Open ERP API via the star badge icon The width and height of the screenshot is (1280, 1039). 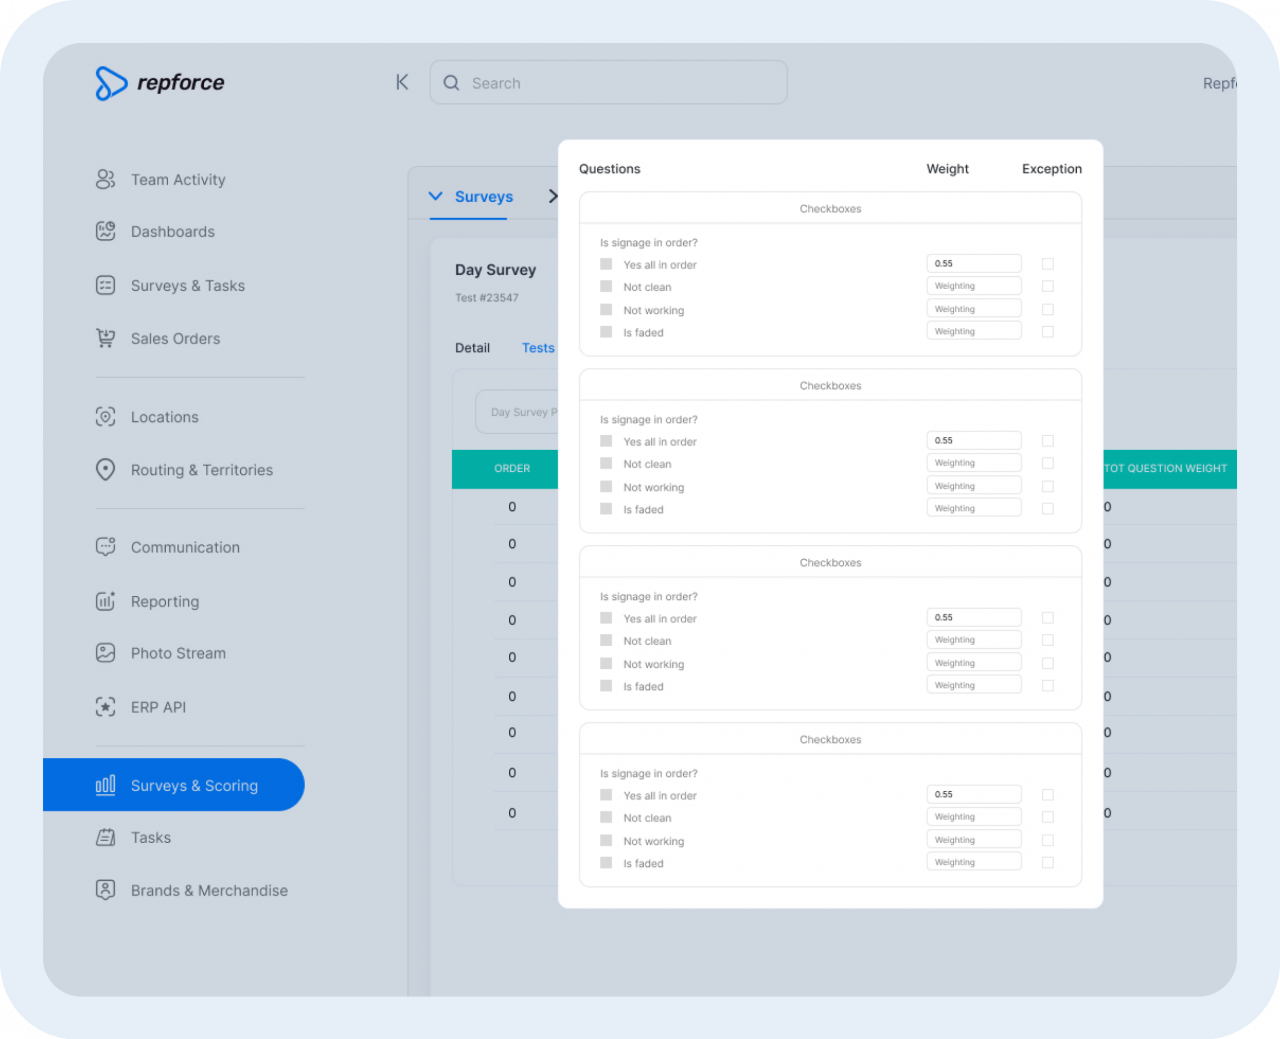coord(106,707)
